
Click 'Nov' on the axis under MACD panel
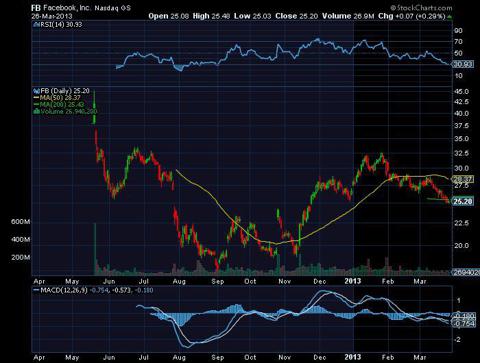pyautogui.click(x=284, y=357)
